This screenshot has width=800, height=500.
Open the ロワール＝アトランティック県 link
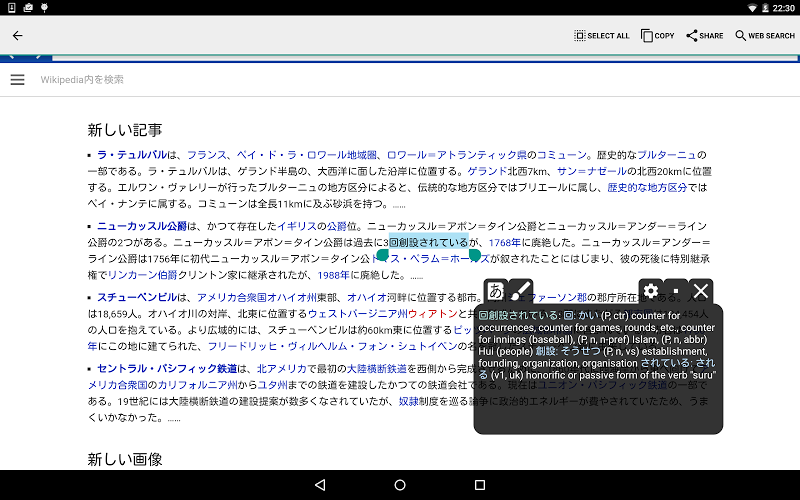[457, 155]
